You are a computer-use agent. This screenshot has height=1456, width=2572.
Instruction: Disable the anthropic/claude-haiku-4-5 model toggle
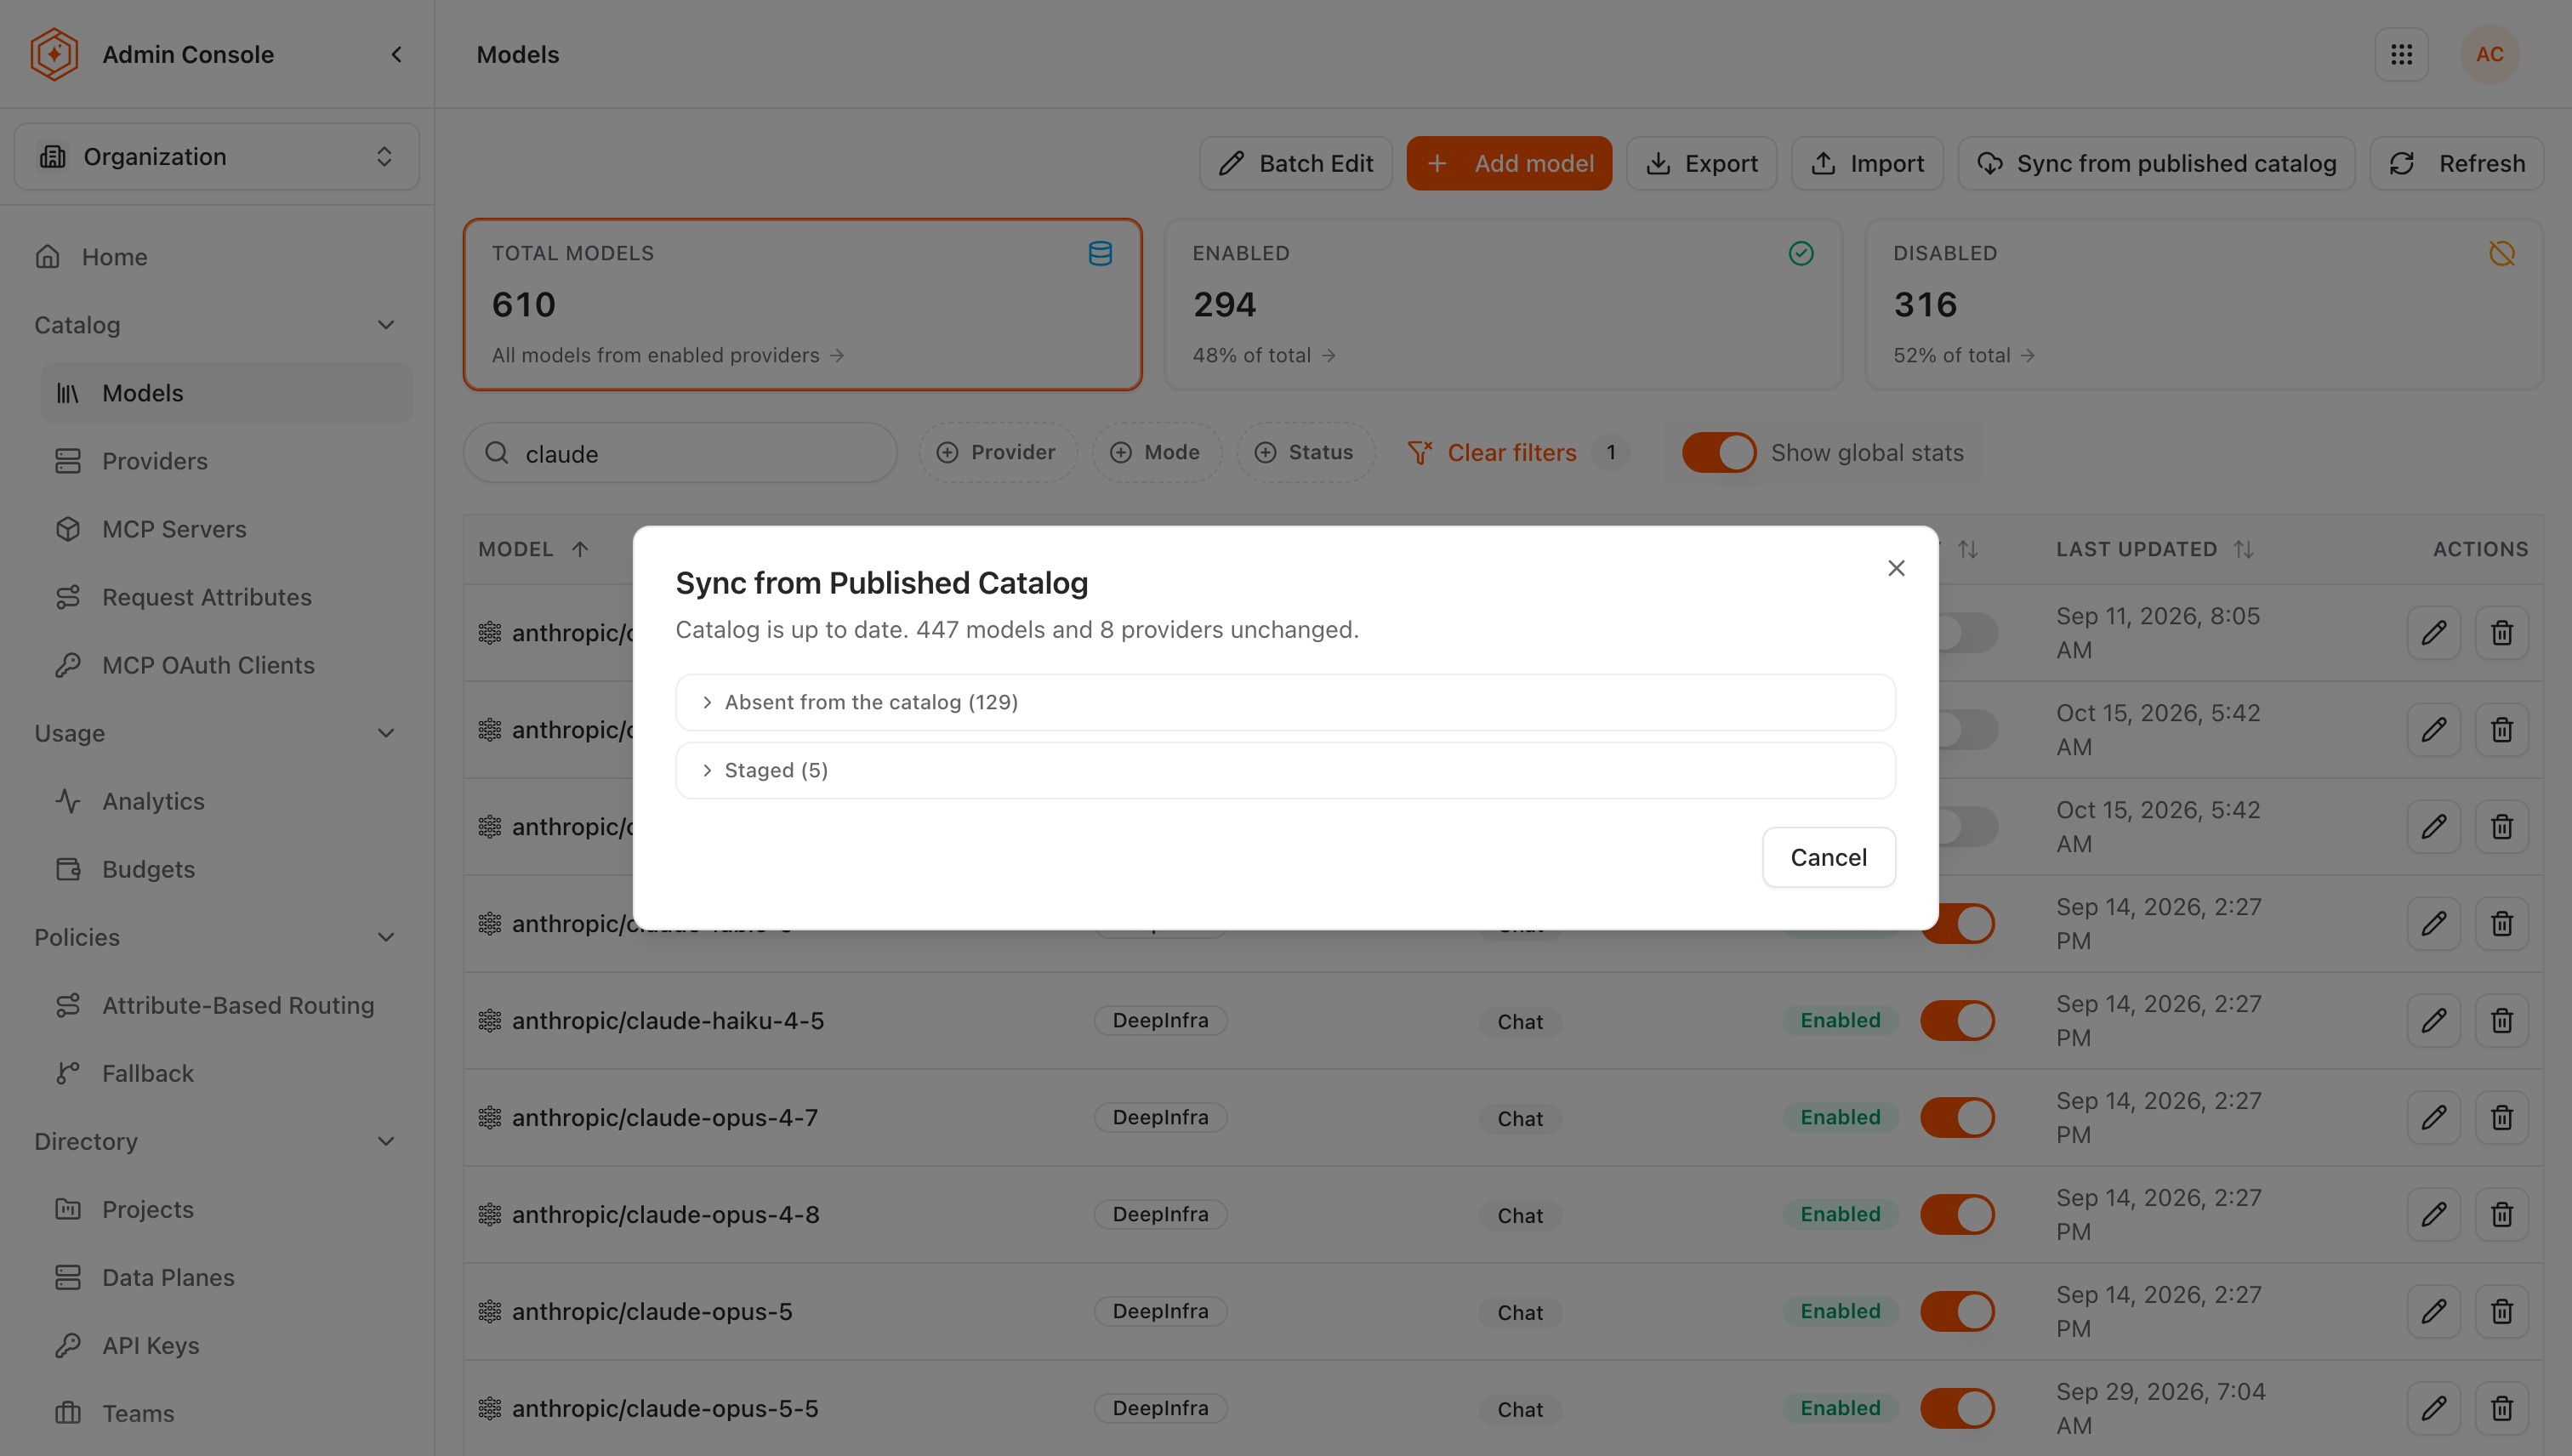tap(1957, 1020)
